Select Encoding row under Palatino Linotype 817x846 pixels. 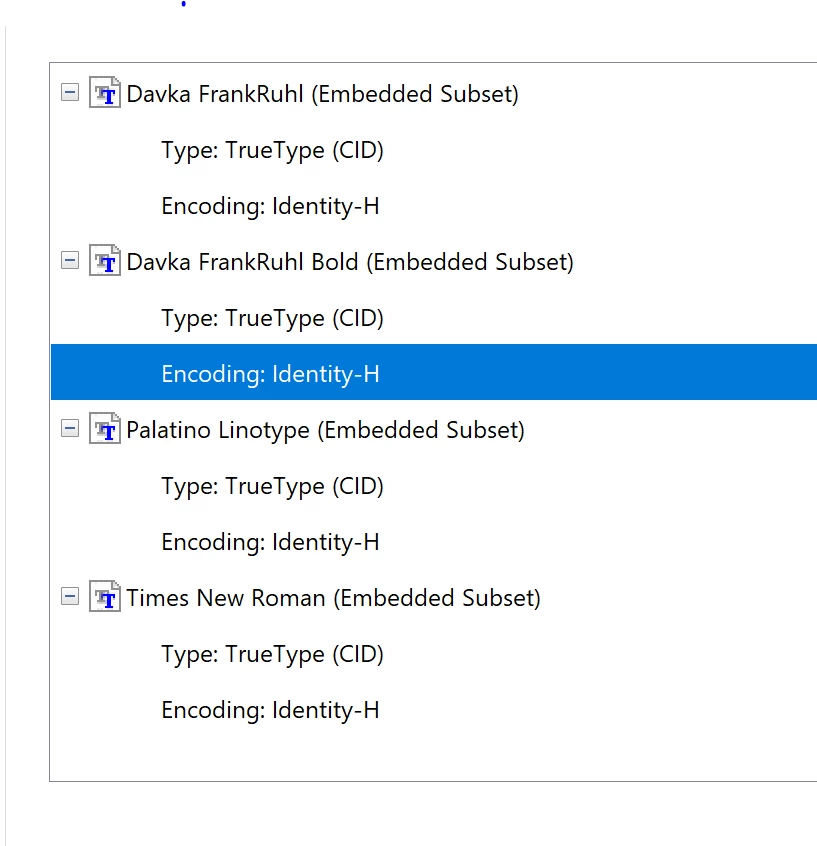270,542
